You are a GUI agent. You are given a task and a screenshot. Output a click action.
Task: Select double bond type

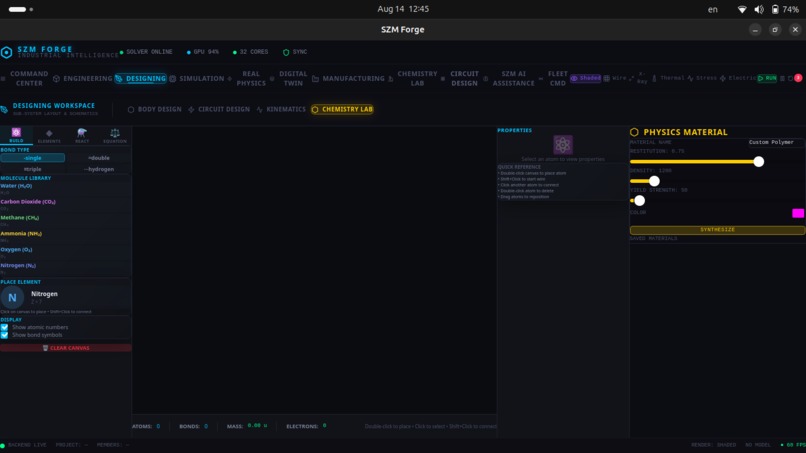pos(99,158)
